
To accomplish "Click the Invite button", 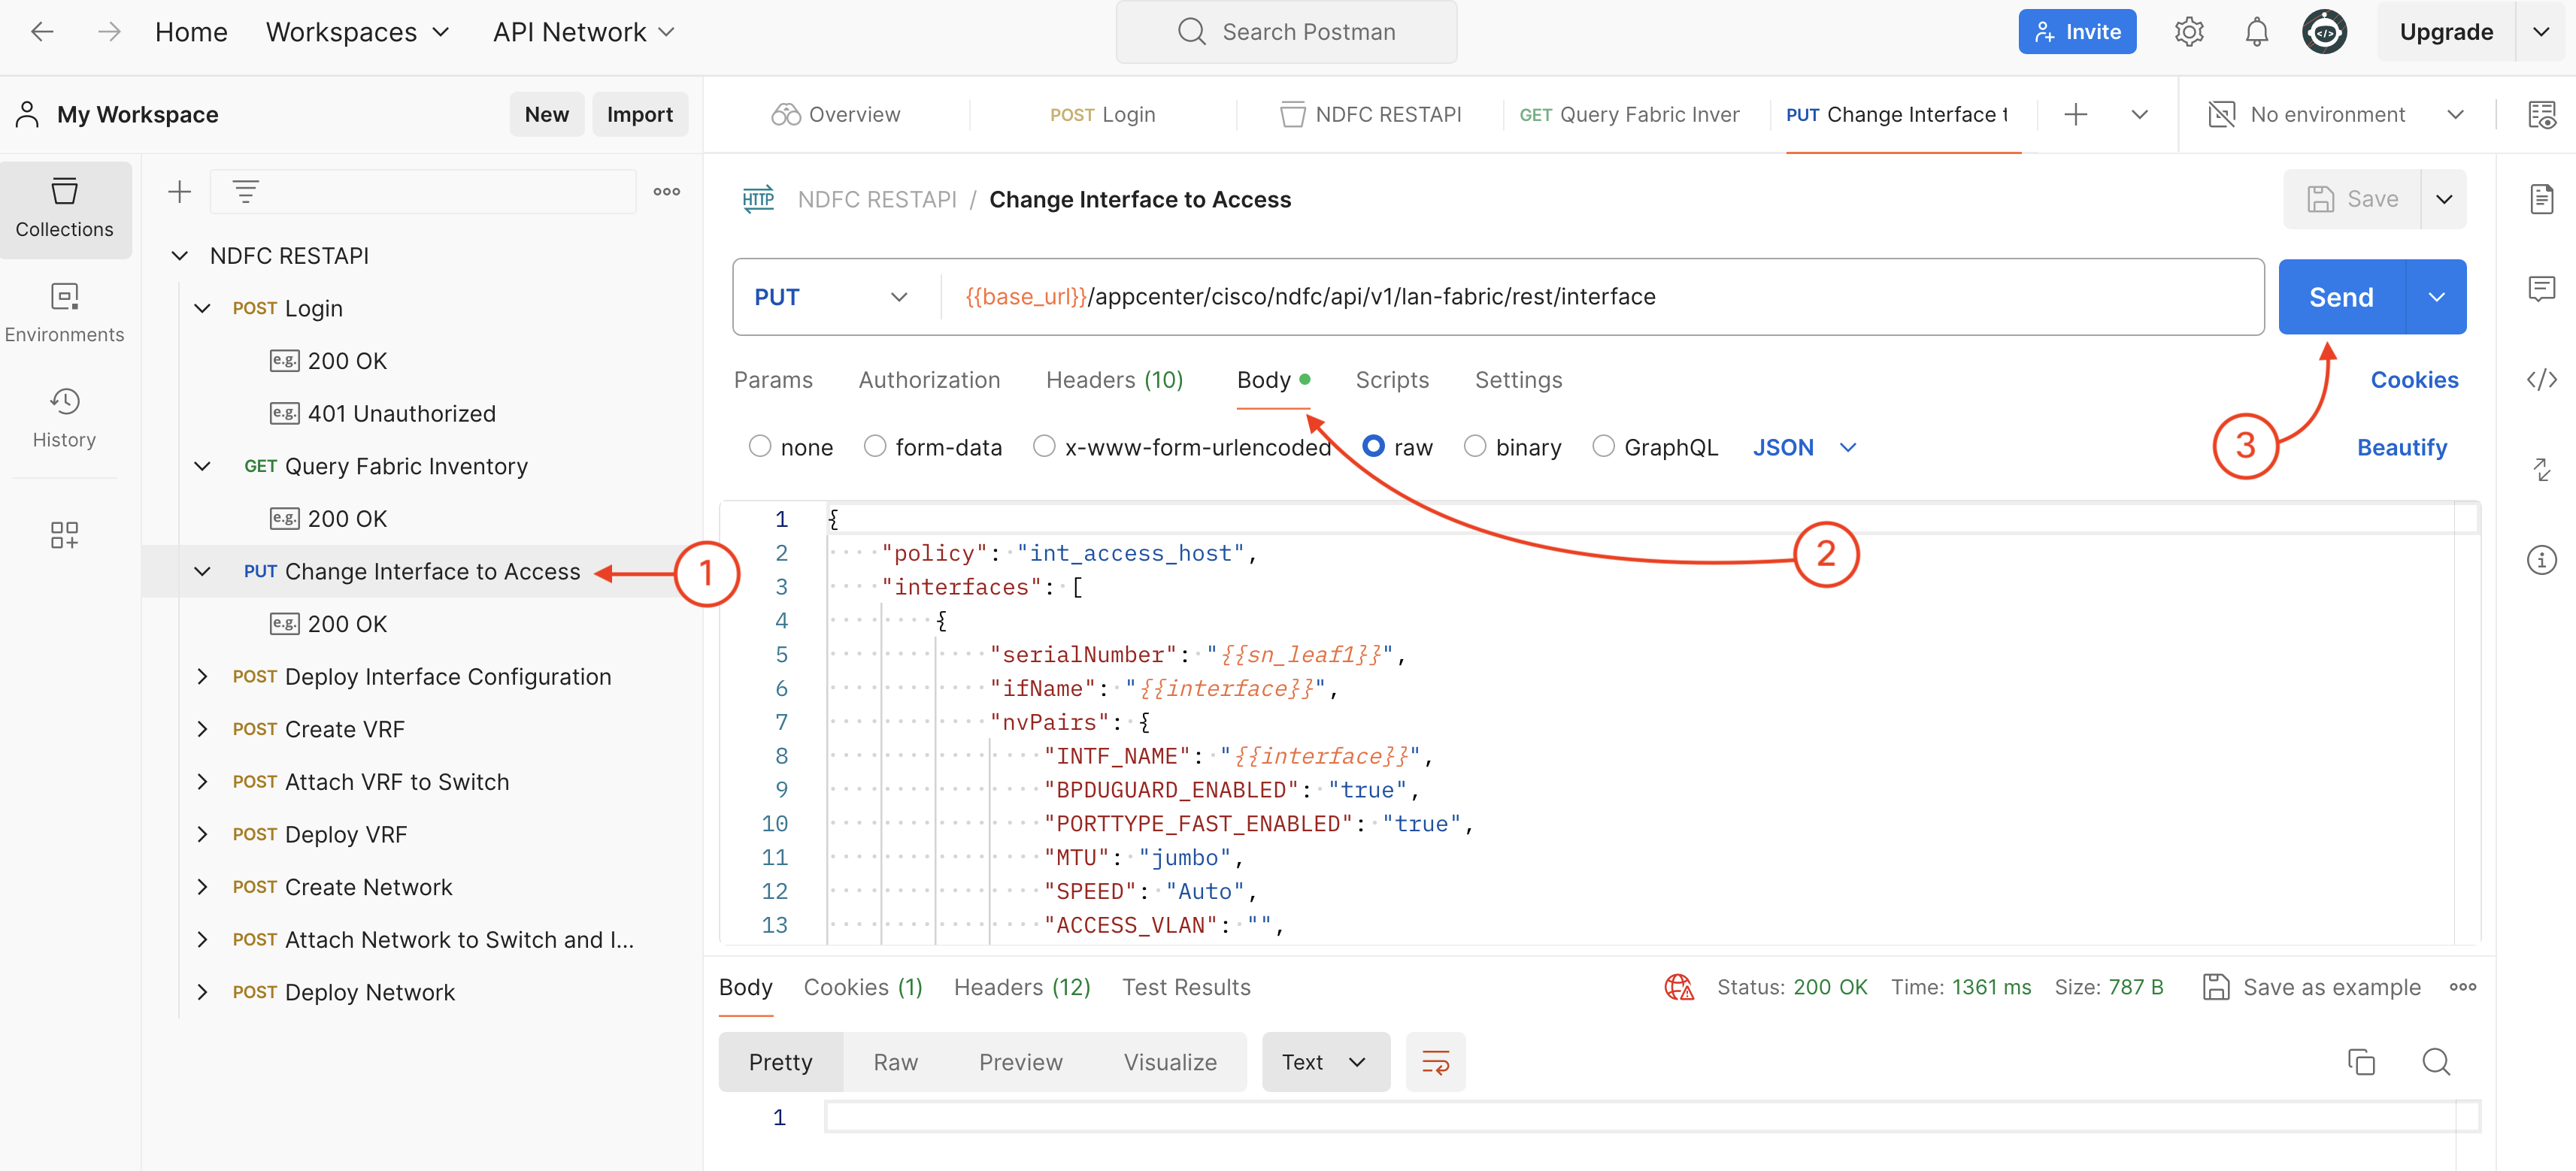I will pos(2077,32).
